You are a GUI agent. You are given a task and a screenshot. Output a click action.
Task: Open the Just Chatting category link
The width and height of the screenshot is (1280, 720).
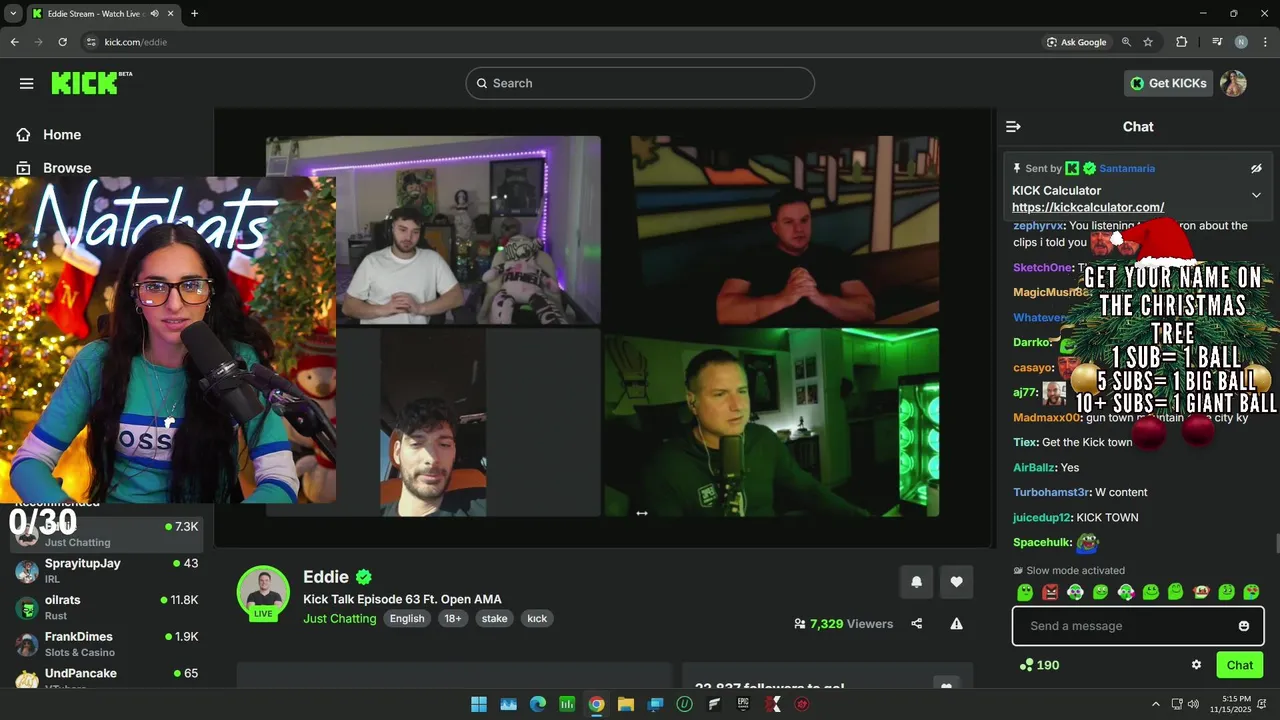[340, 618]
